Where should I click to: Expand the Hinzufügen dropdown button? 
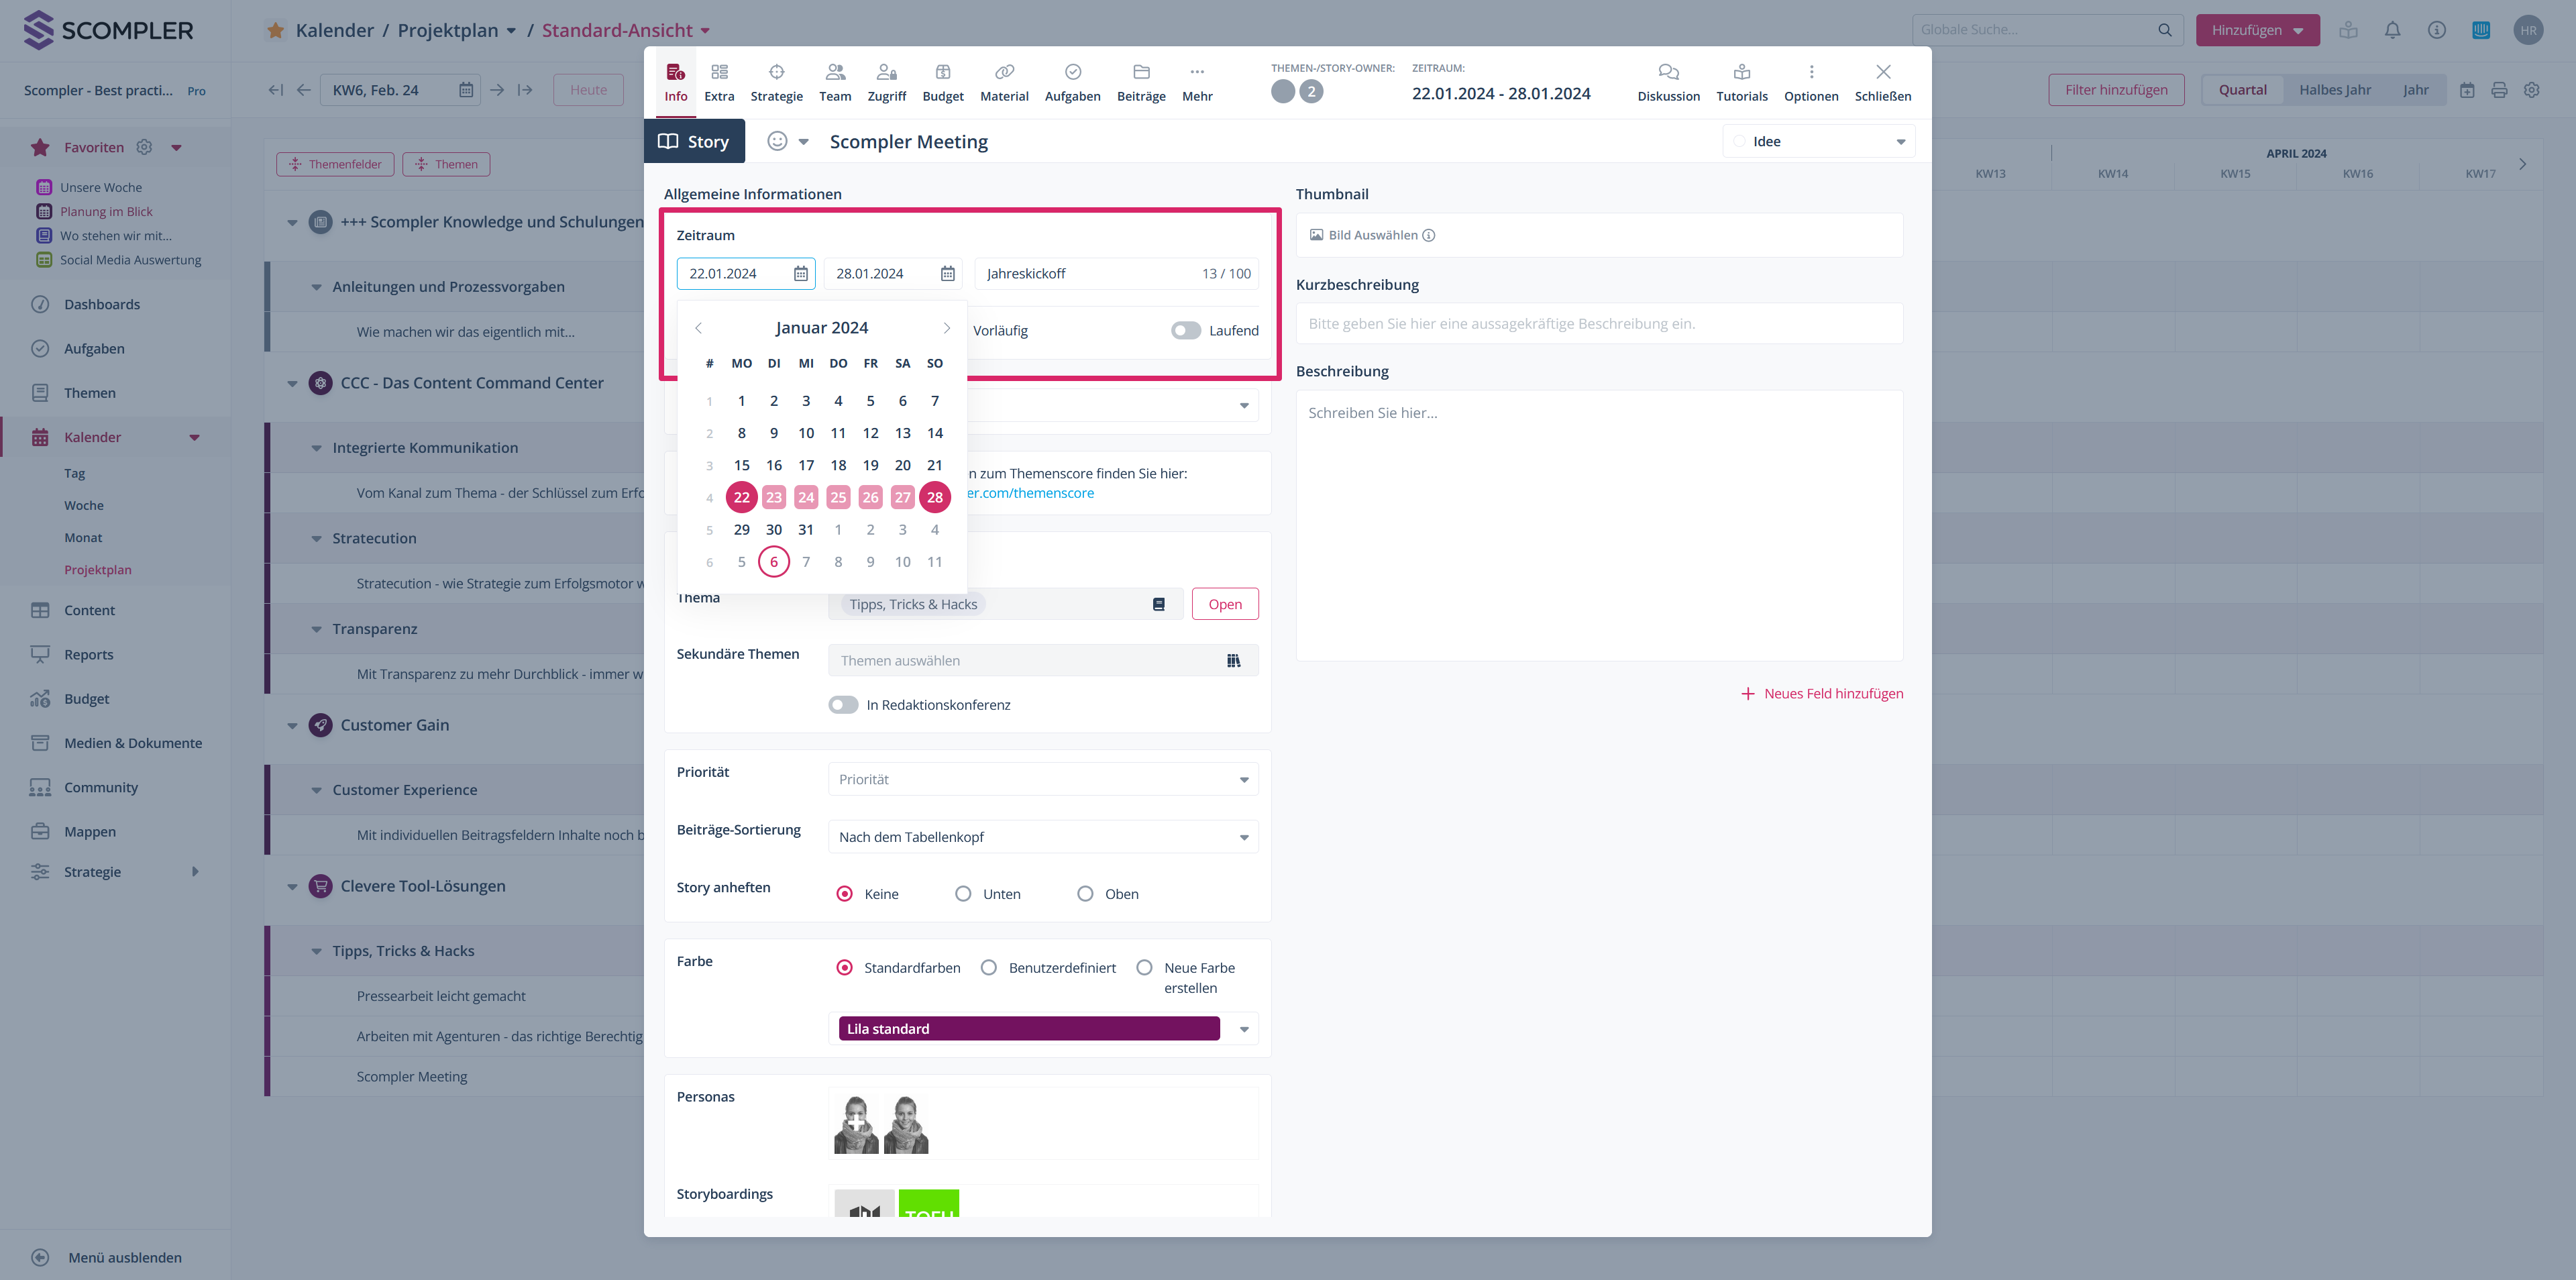[x=2257, y=30]
